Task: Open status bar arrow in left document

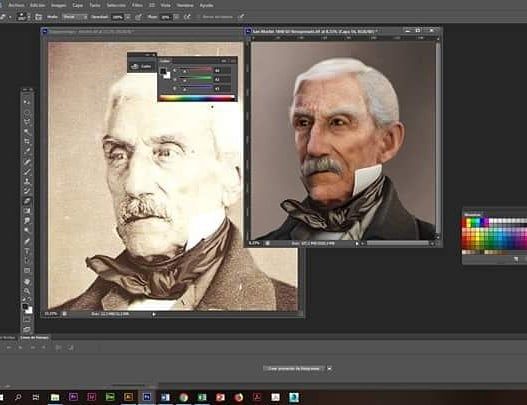Action: click(154, 314)
